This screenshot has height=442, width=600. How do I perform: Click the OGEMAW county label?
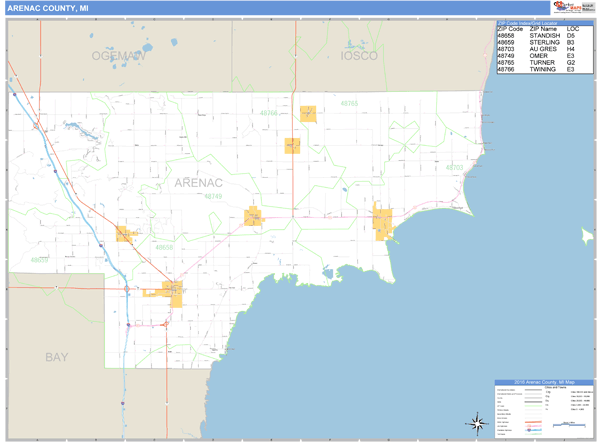point(118,56)
